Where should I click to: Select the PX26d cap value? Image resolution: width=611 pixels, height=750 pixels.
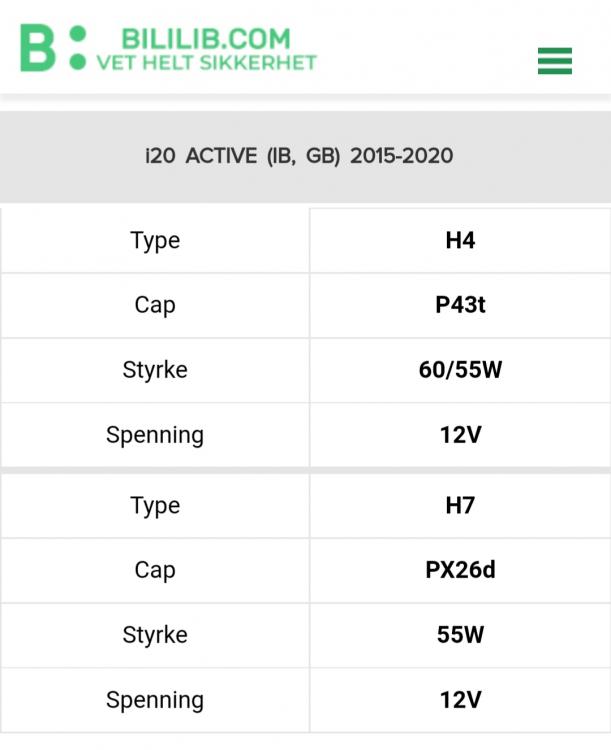click(460, 570)
